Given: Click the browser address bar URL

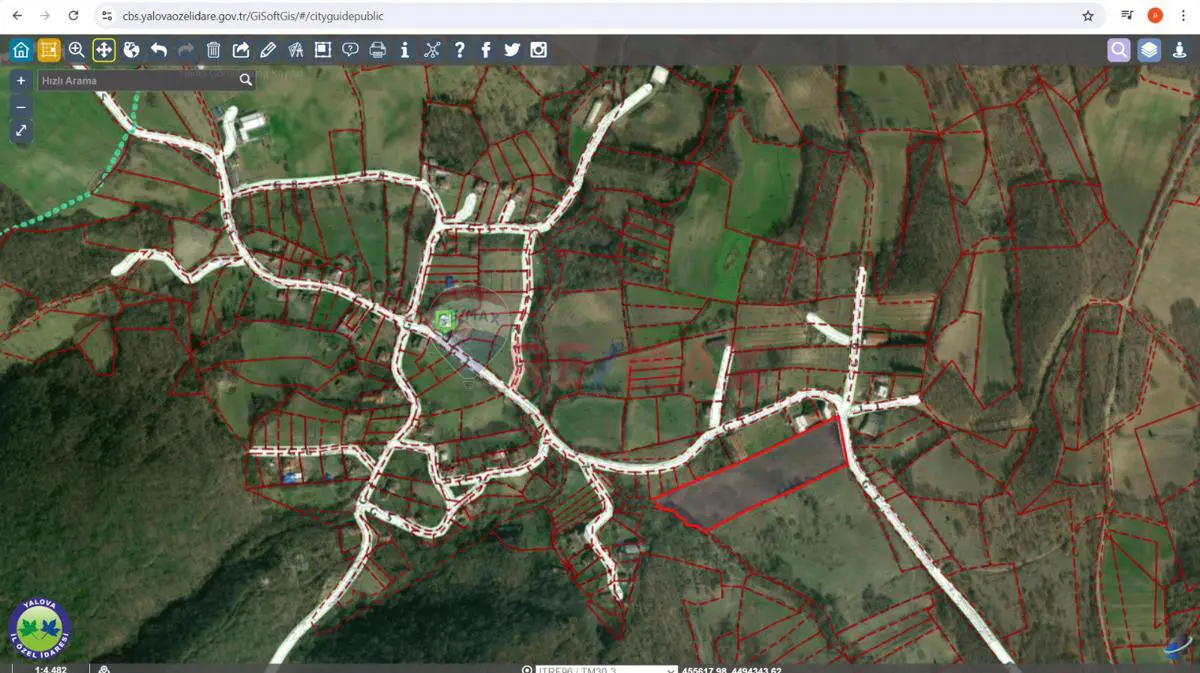Looking at the screenshot, I should (x=253, y=16).
